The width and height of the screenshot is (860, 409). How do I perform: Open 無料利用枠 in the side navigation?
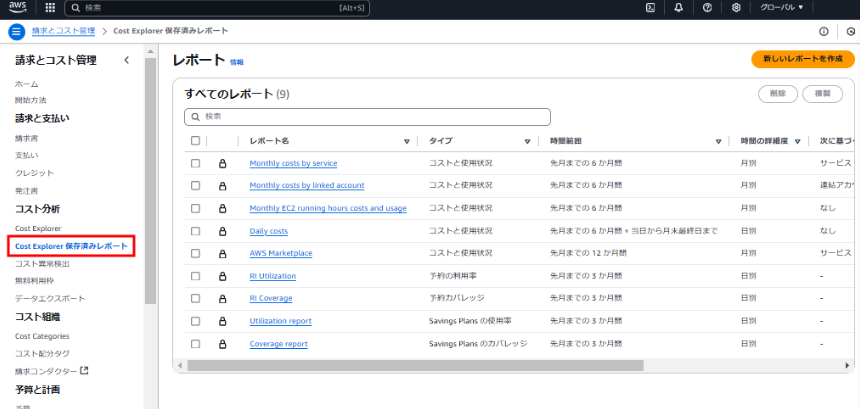(x=34, y=281)
